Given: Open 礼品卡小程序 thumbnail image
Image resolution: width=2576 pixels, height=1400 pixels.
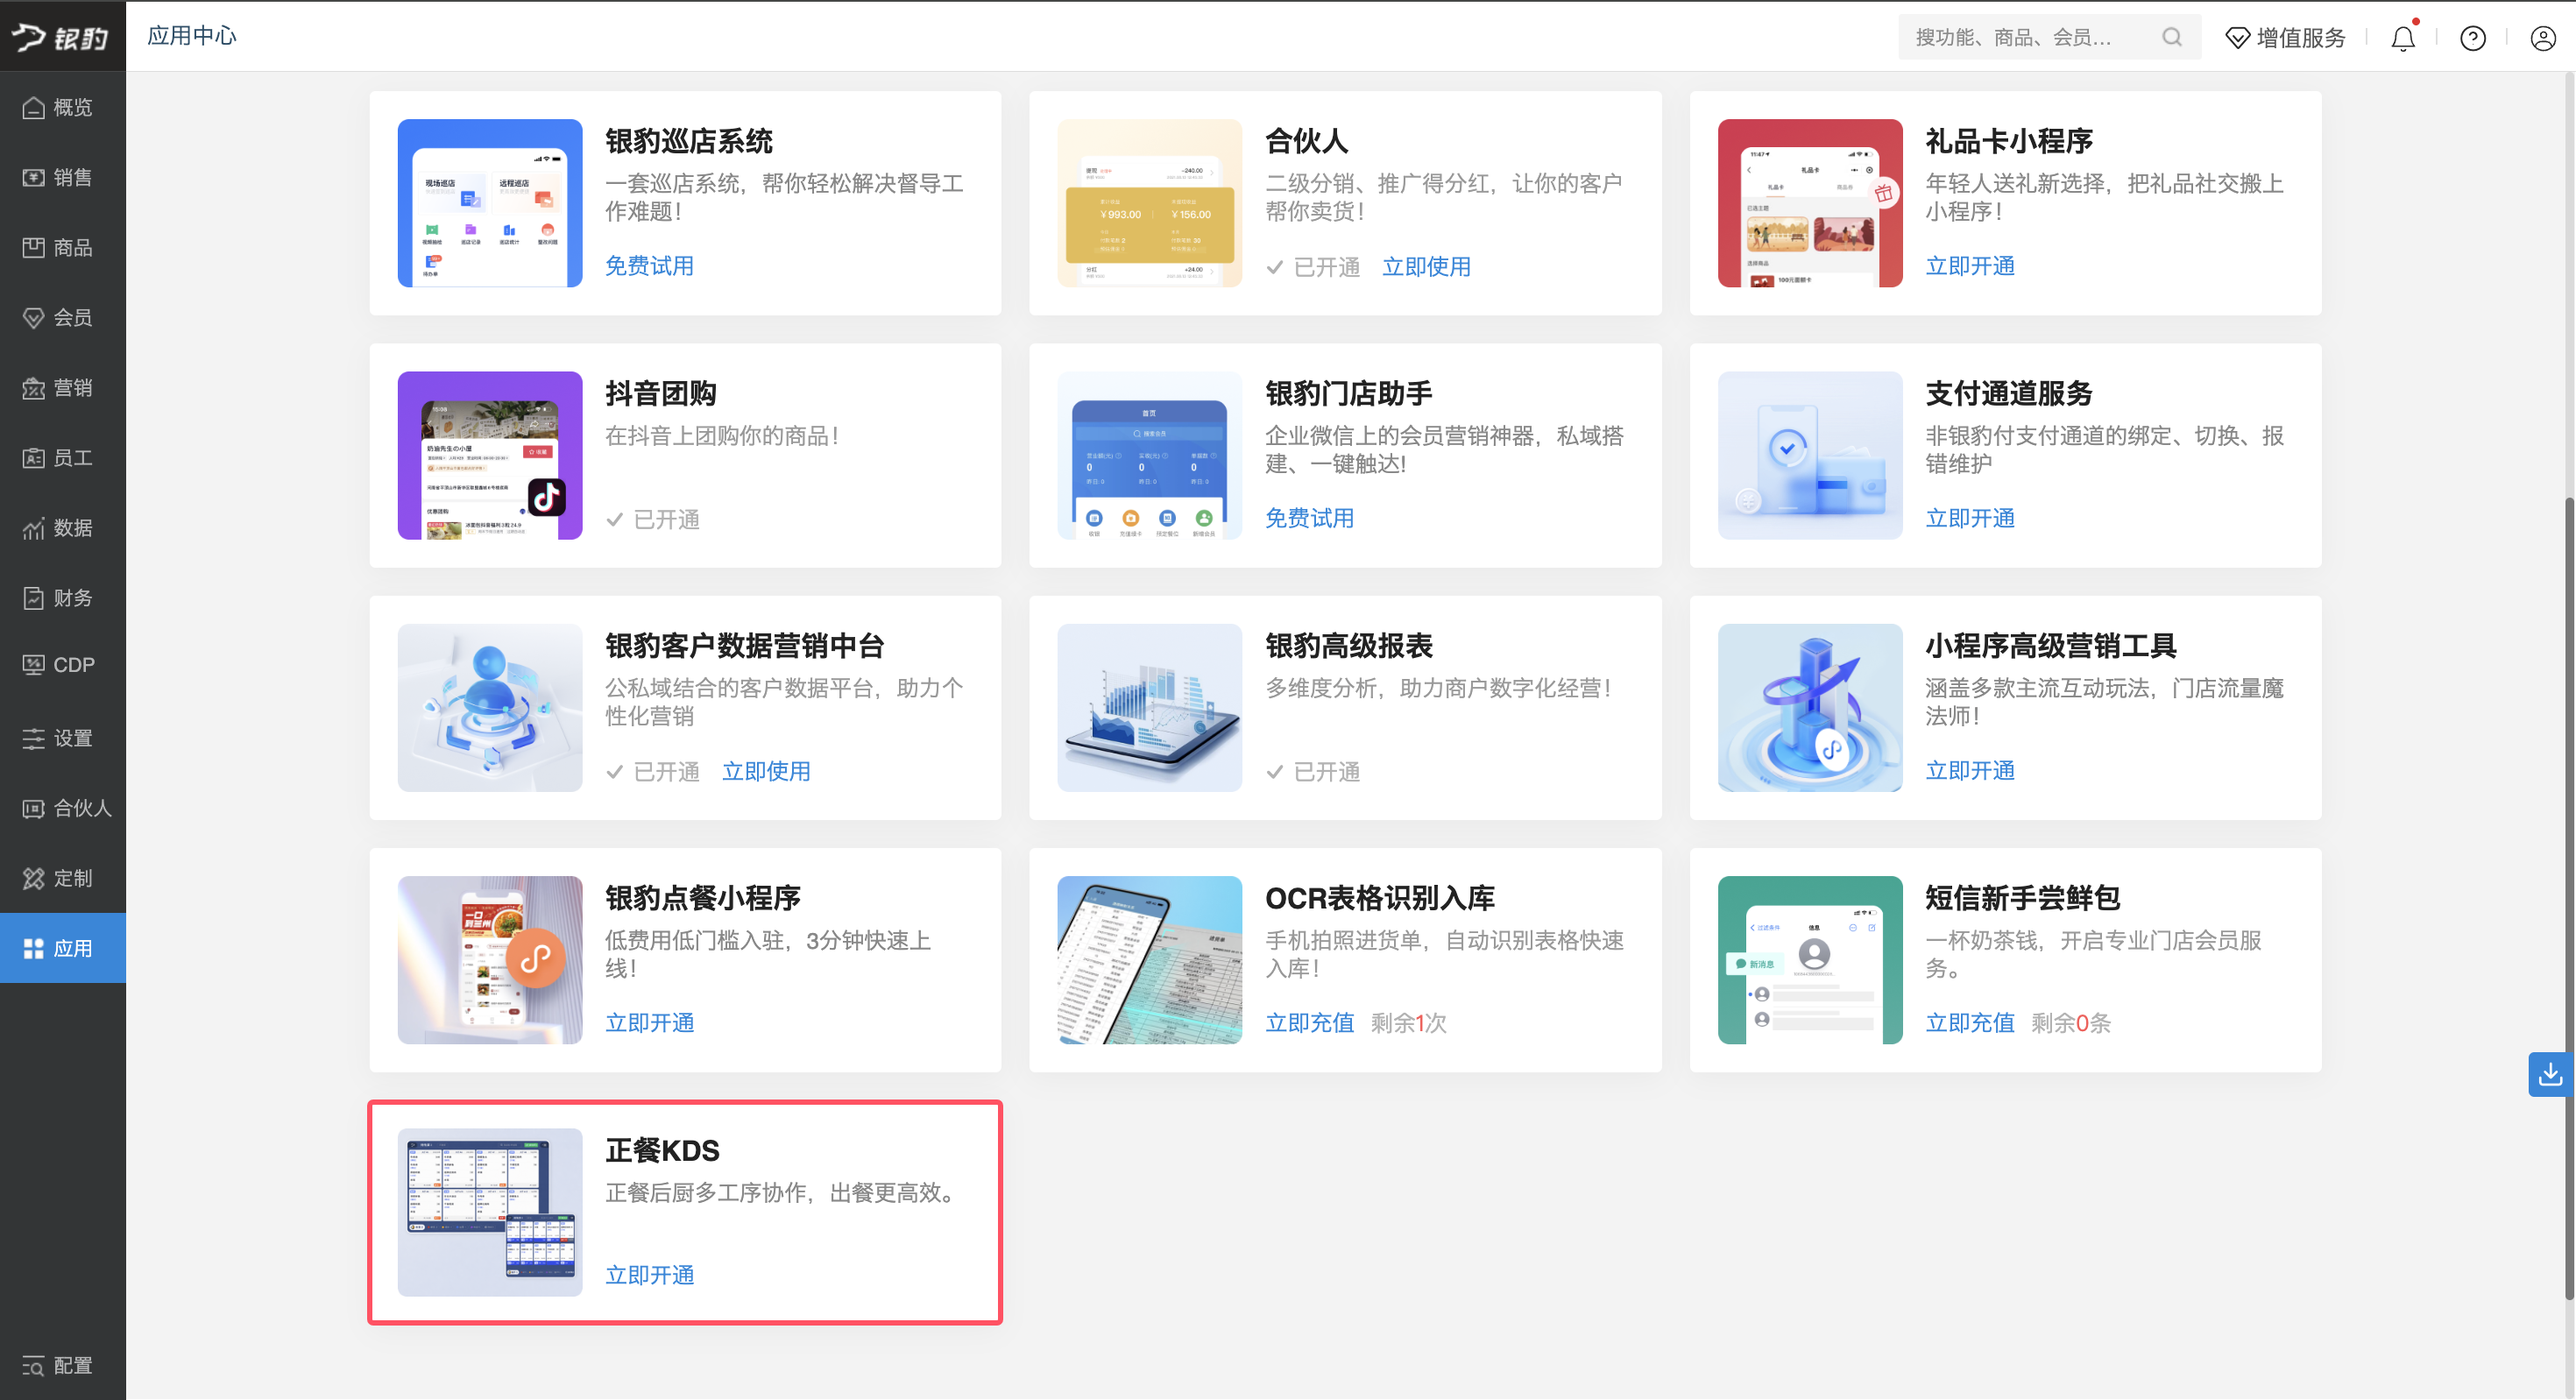Looking at the screenshot, I should coord(1810,203).
